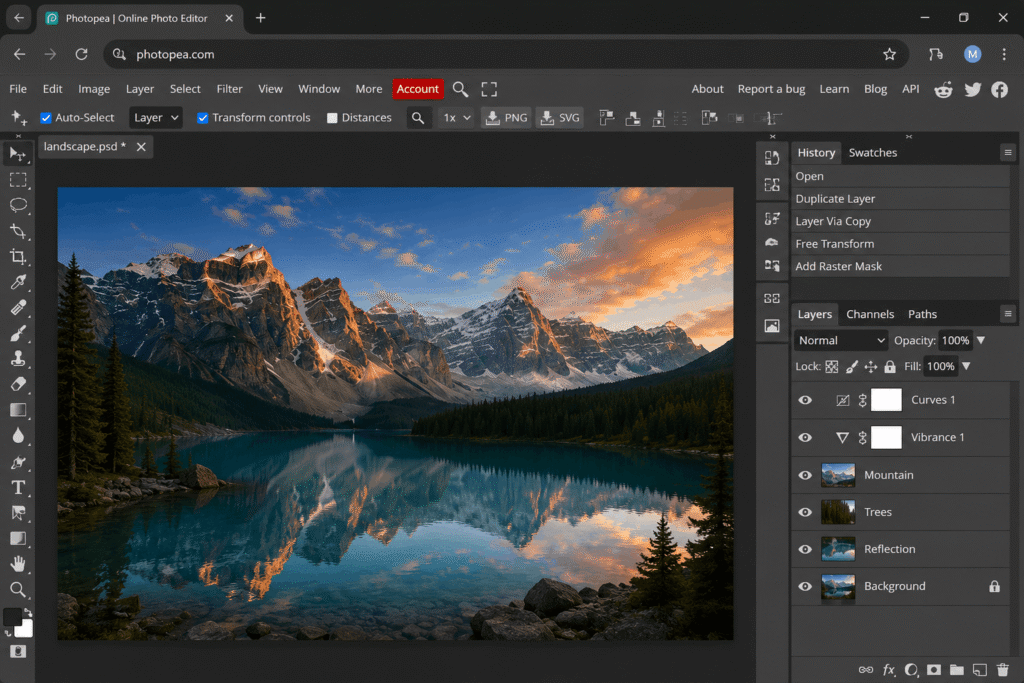The width and height of the screenshot is (1024, 683).
Task: Add a new folder in Layers panel
Action: [x=957, y=670]
